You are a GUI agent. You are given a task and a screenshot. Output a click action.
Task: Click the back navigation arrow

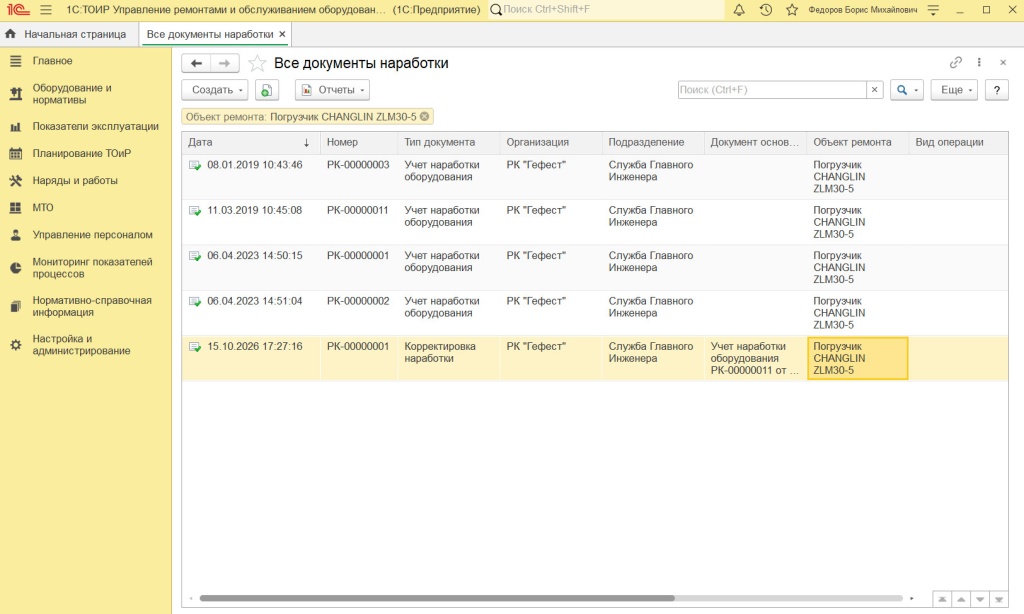pos(196,63)
